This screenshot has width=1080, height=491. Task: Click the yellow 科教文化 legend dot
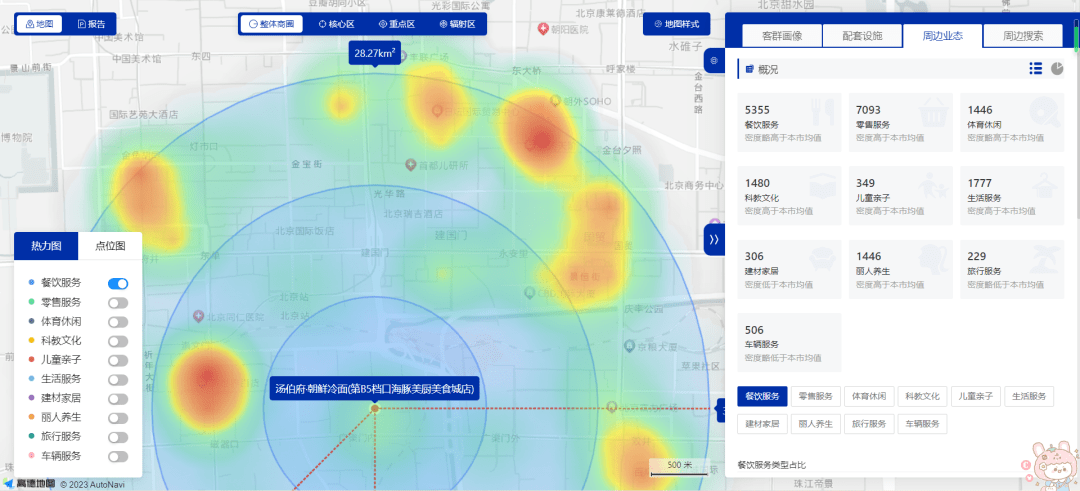31,340
